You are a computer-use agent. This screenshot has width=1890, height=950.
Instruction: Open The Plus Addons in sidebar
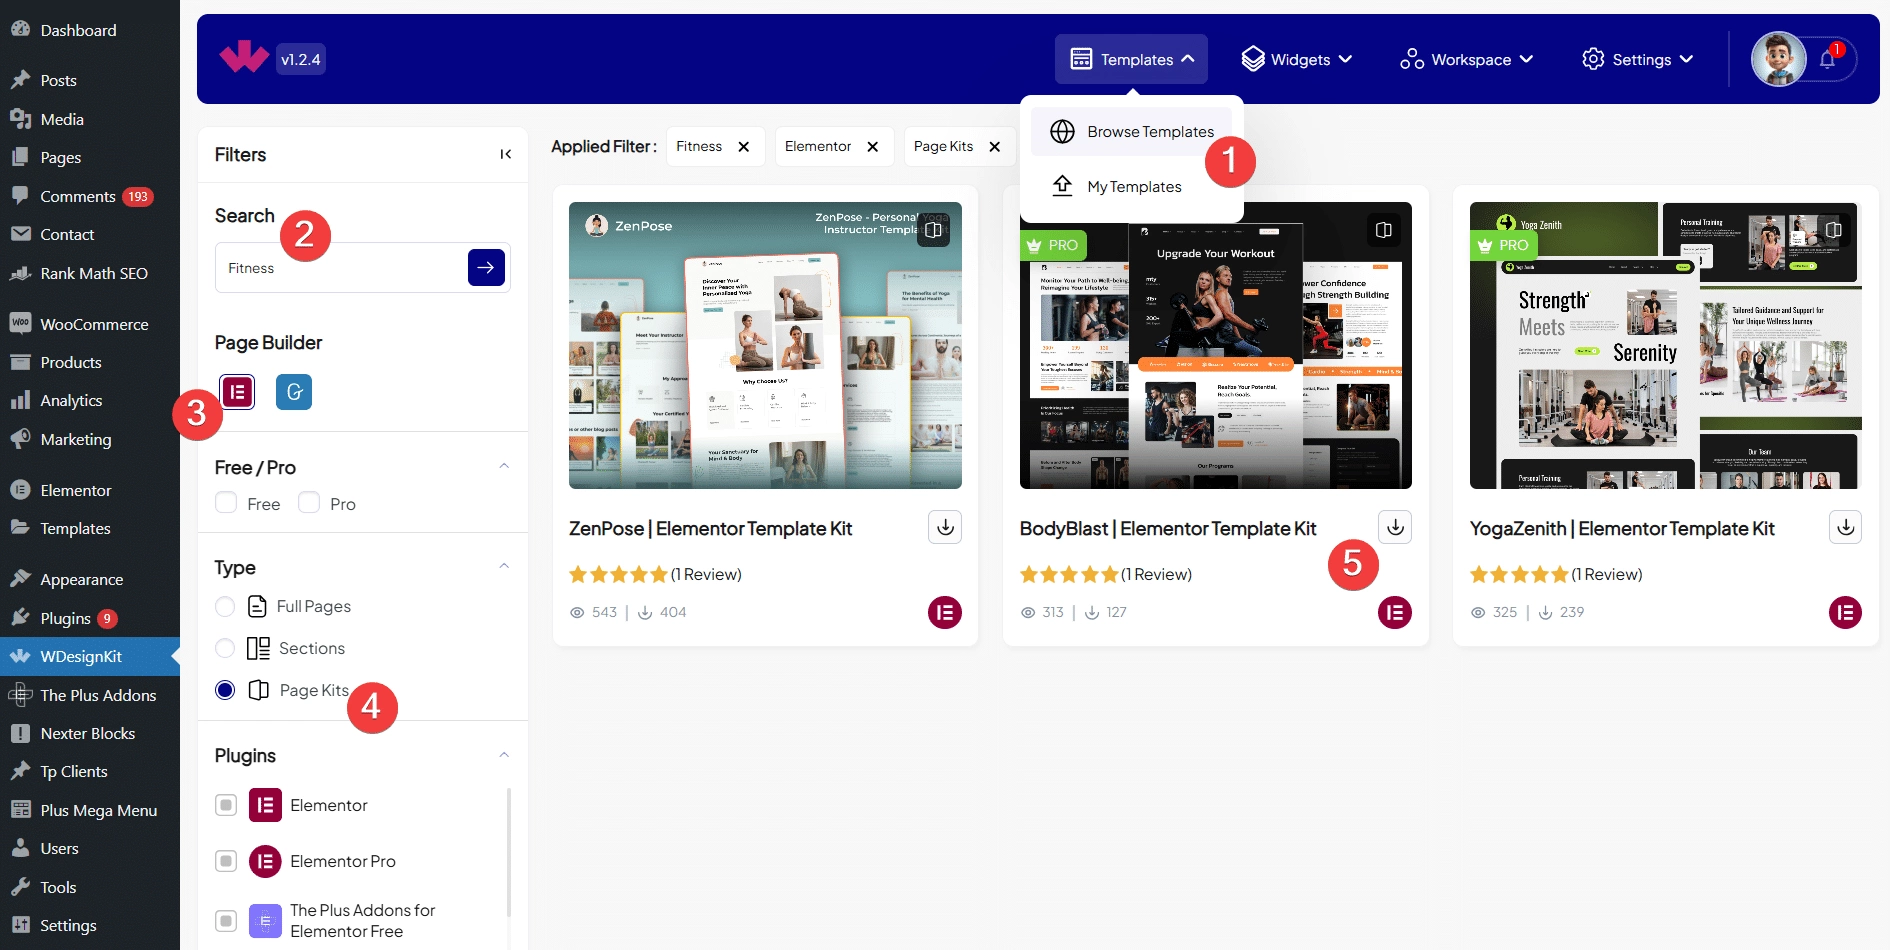(98, 695)
